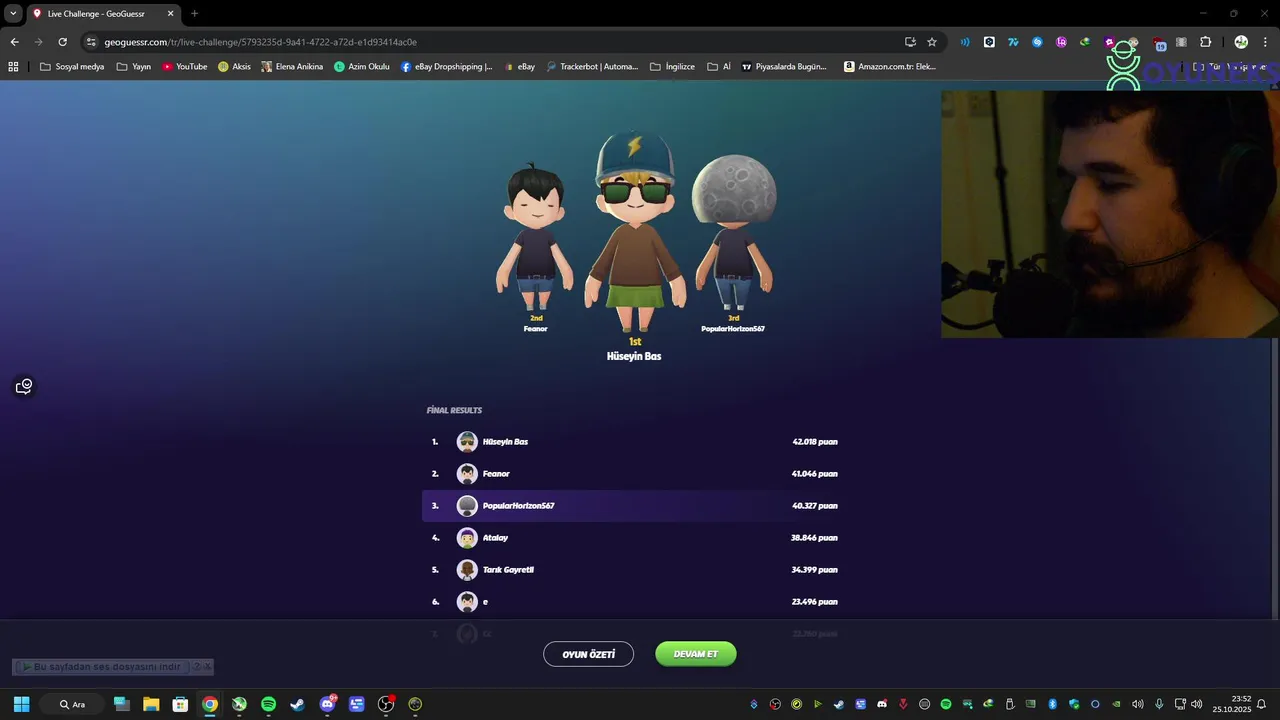The width and height of the screenshot is (1280, 720).
Task: Open the Windows Start menu
Action: pos(21,704)
